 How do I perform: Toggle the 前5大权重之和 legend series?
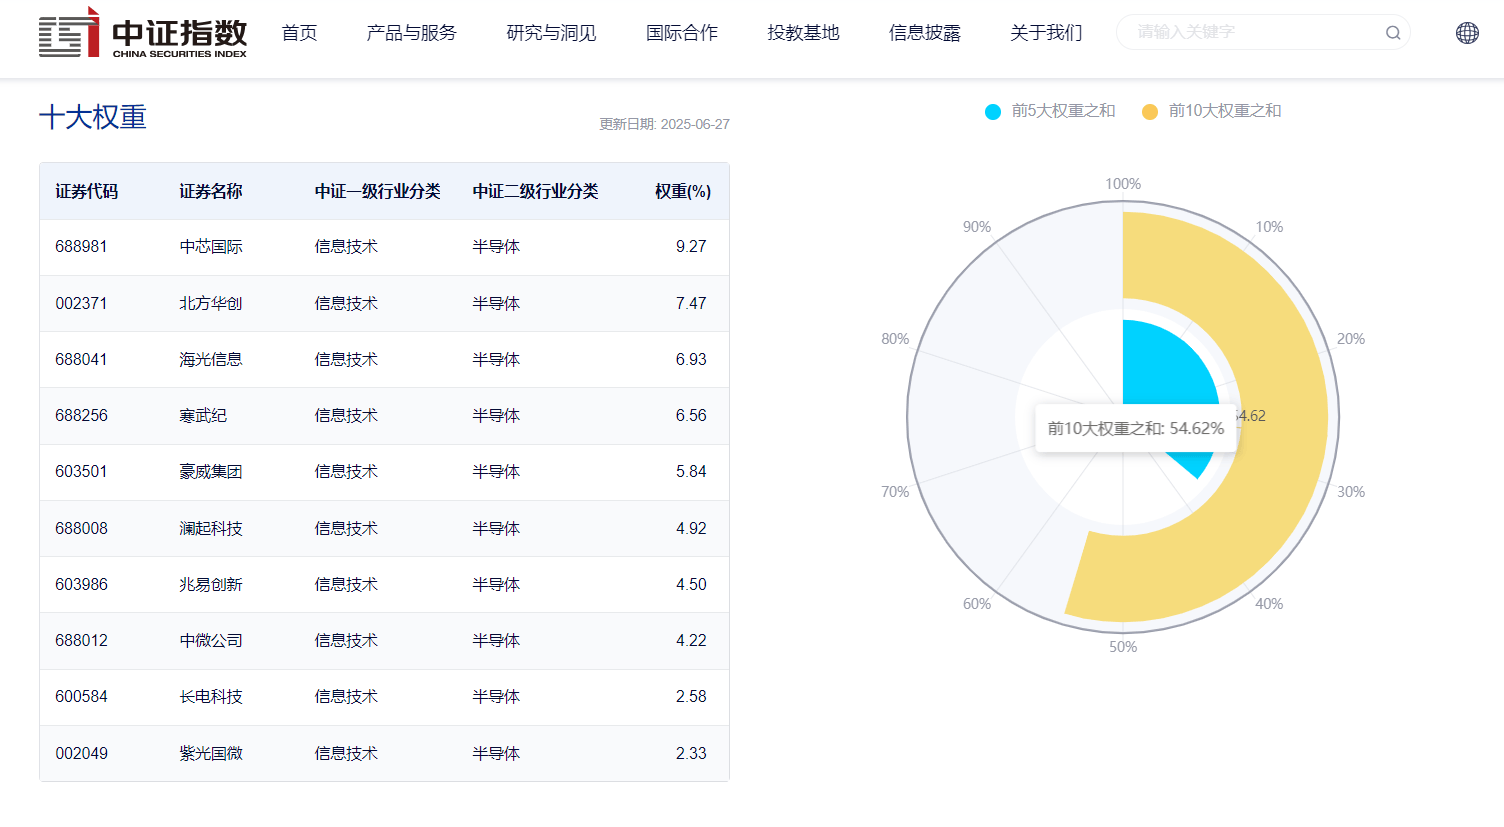(x=1050, y=111)
